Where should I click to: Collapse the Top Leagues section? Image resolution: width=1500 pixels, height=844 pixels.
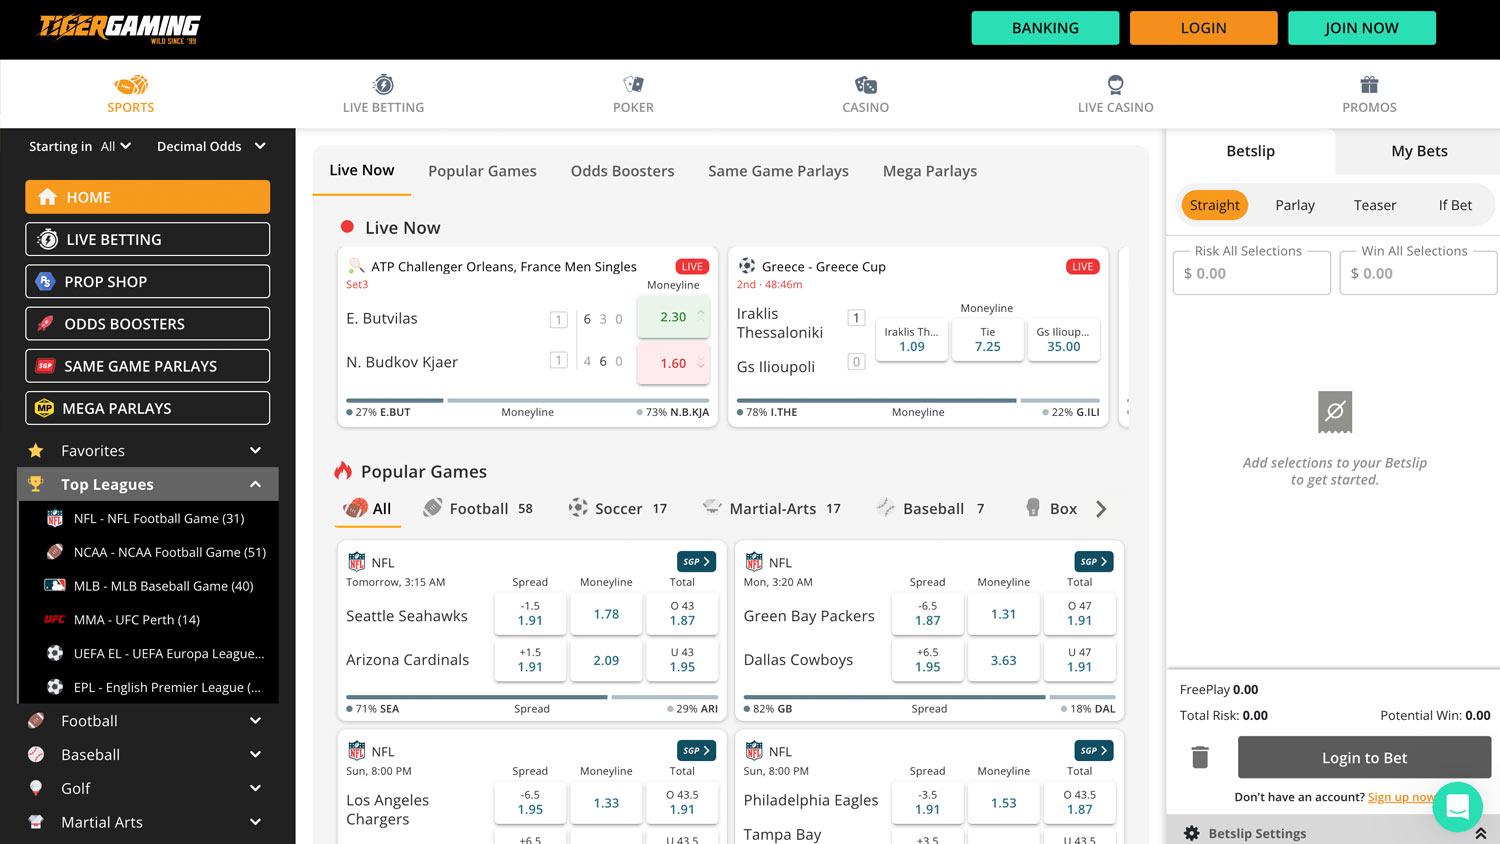pos(255,484)
